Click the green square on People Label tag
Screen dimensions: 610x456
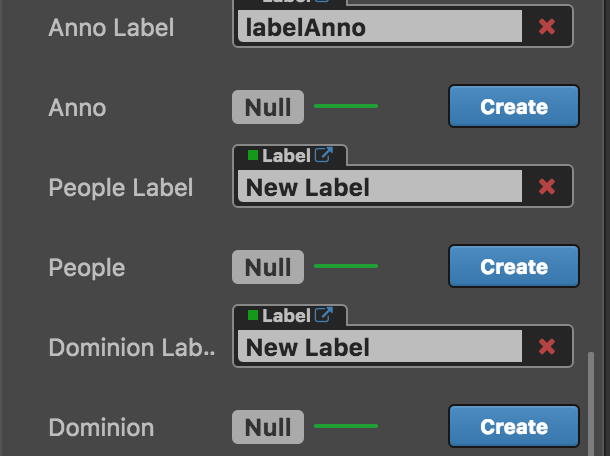pyautogui.click(x=252, y=156)
